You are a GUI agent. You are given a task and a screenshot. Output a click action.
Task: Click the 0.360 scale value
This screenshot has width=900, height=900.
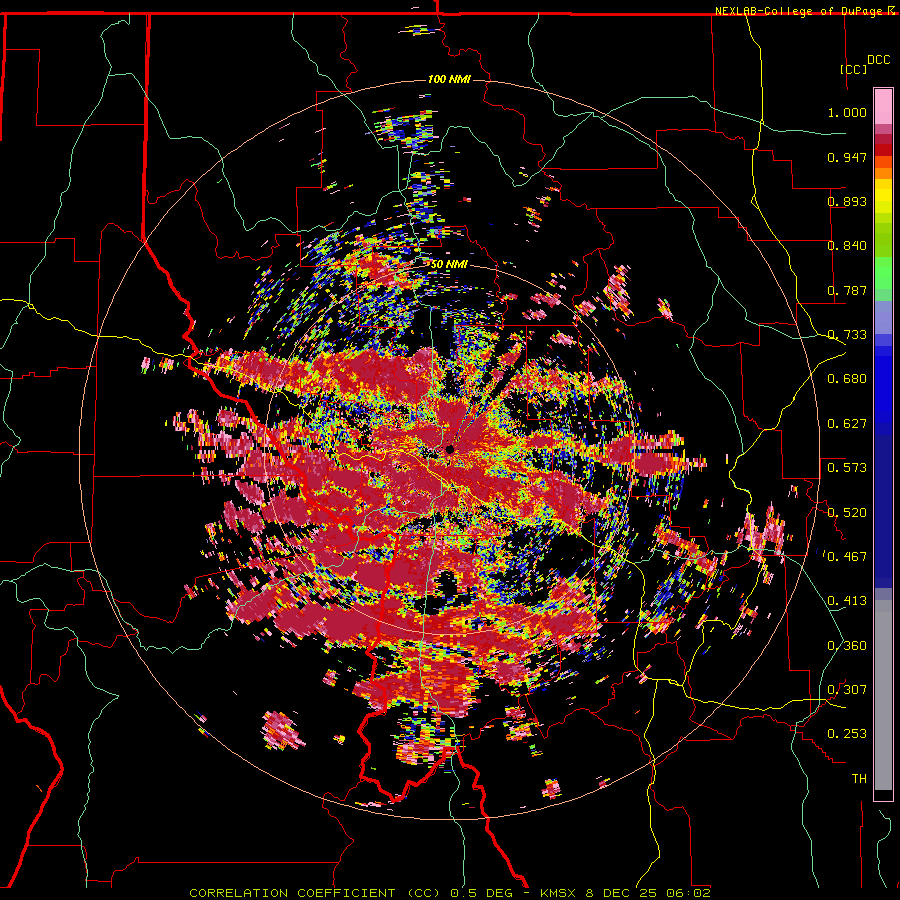pos(847,645)
